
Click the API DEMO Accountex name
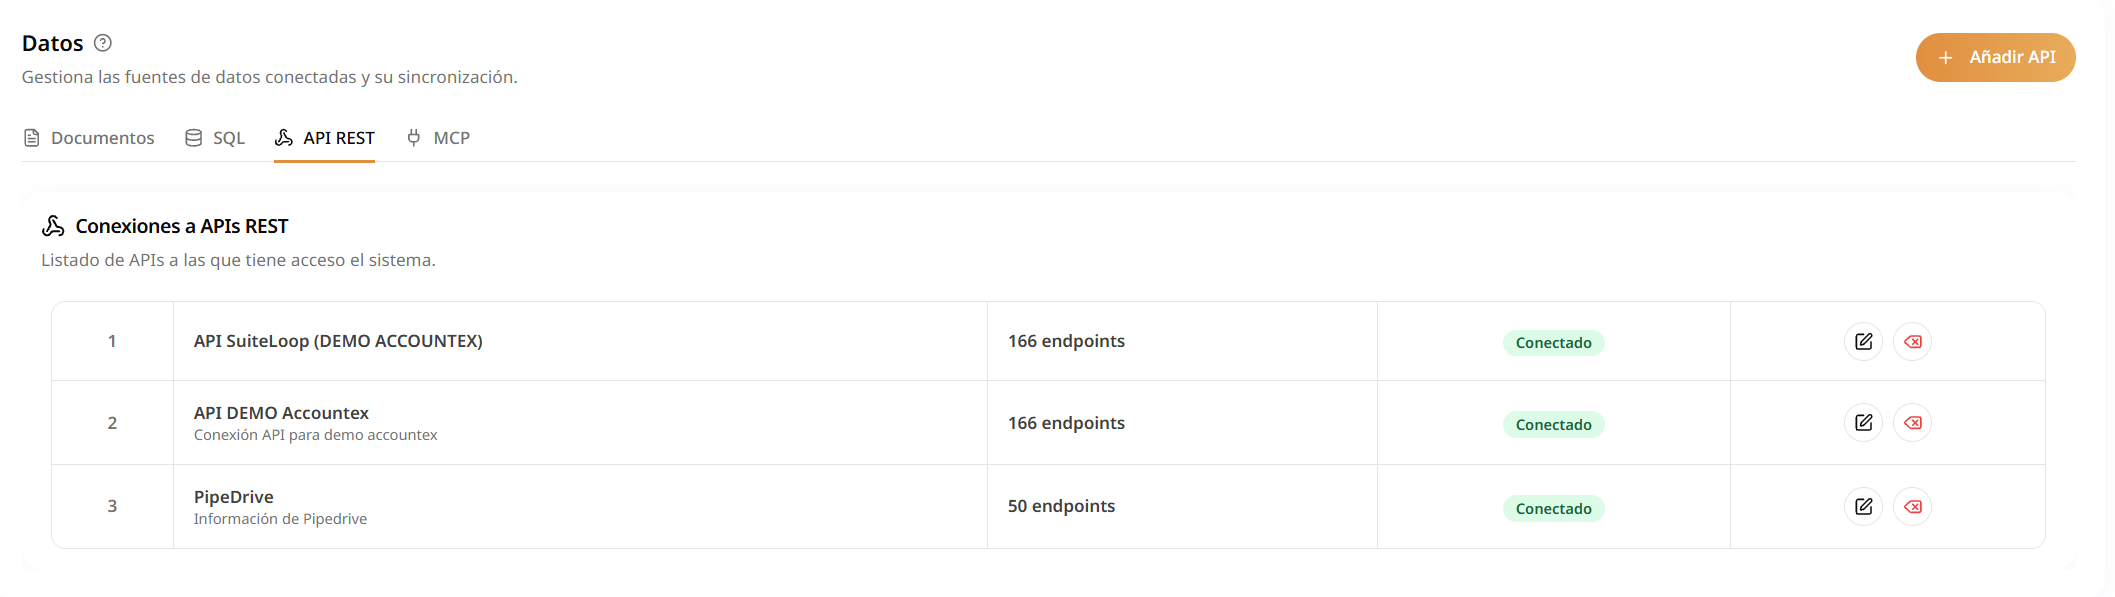click(281, 413)
